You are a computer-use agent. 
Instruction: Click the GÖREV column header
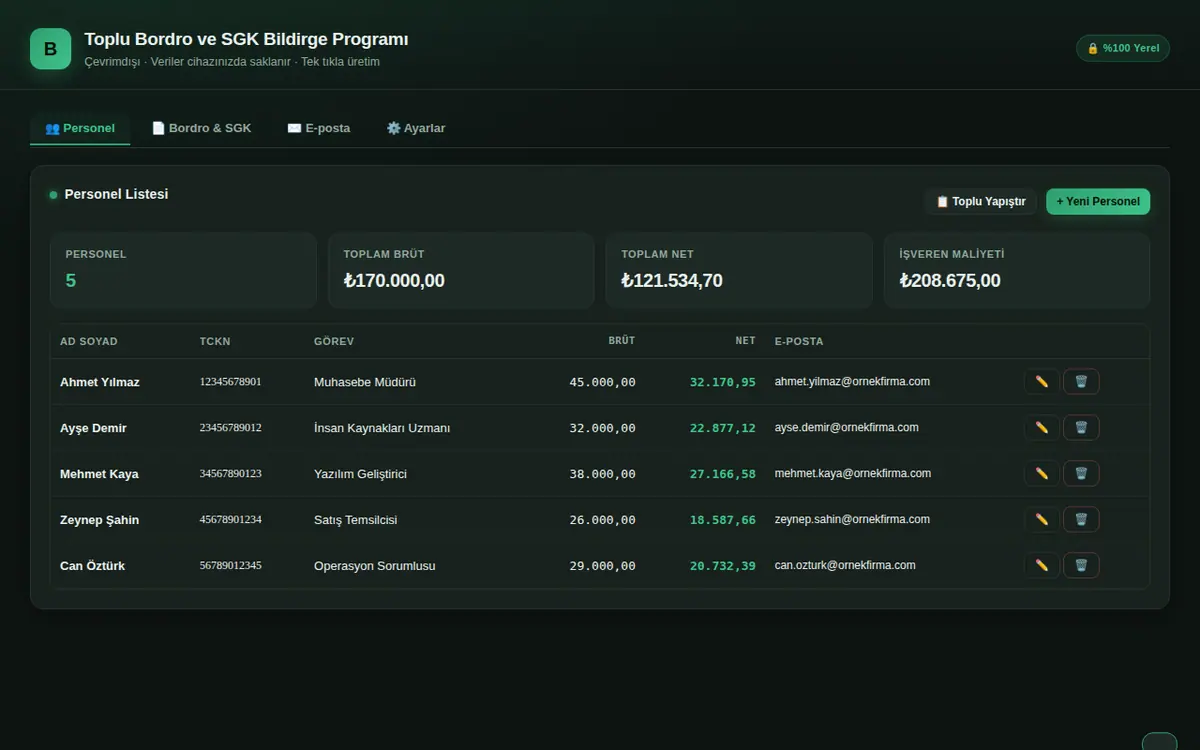[334, 341]
